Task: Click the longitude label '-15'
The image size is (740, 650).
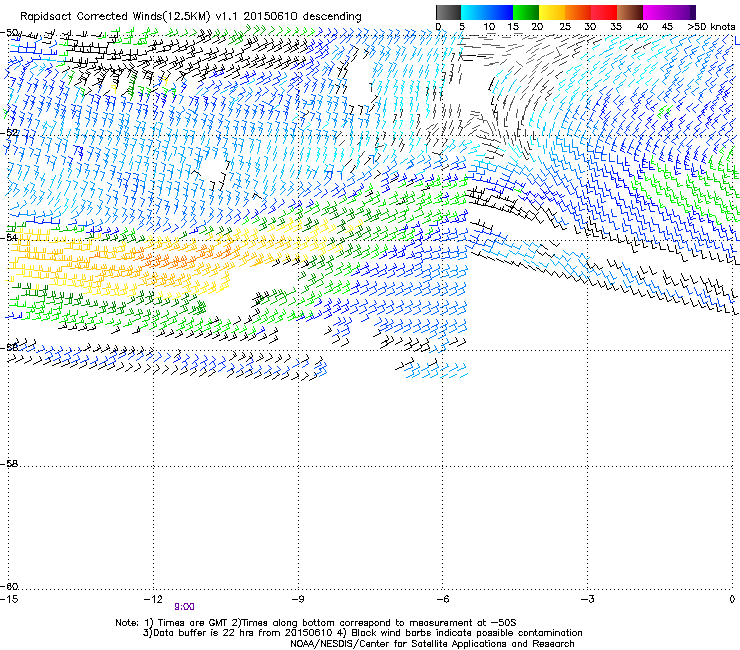Action: click(x=9, y=599)
